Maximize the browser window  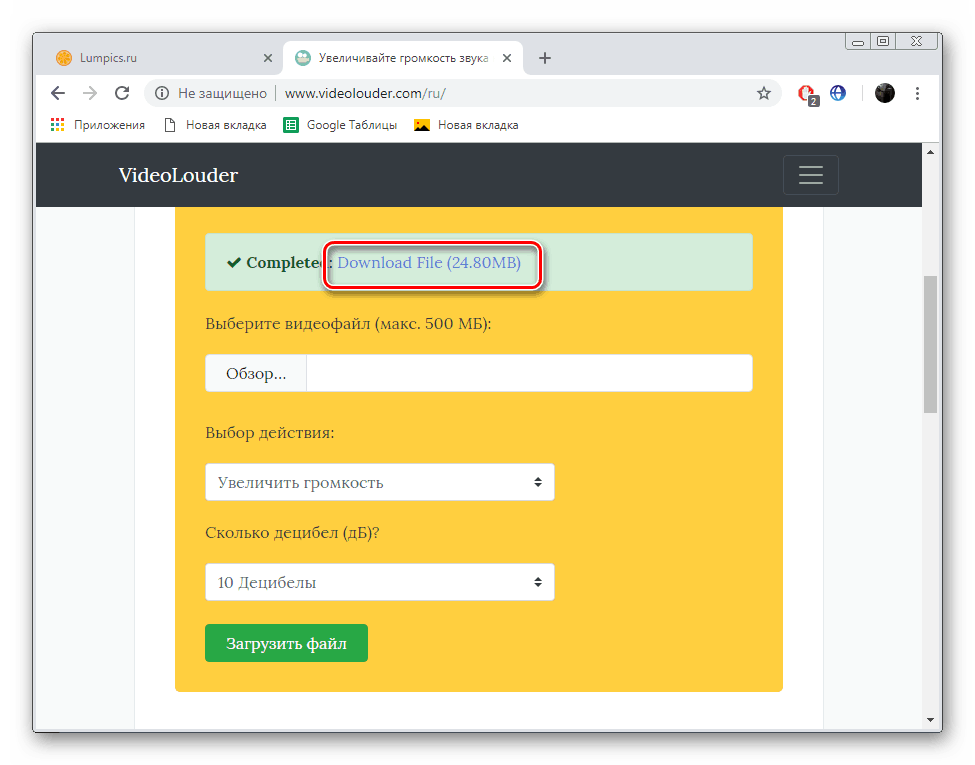pos(882,42)
